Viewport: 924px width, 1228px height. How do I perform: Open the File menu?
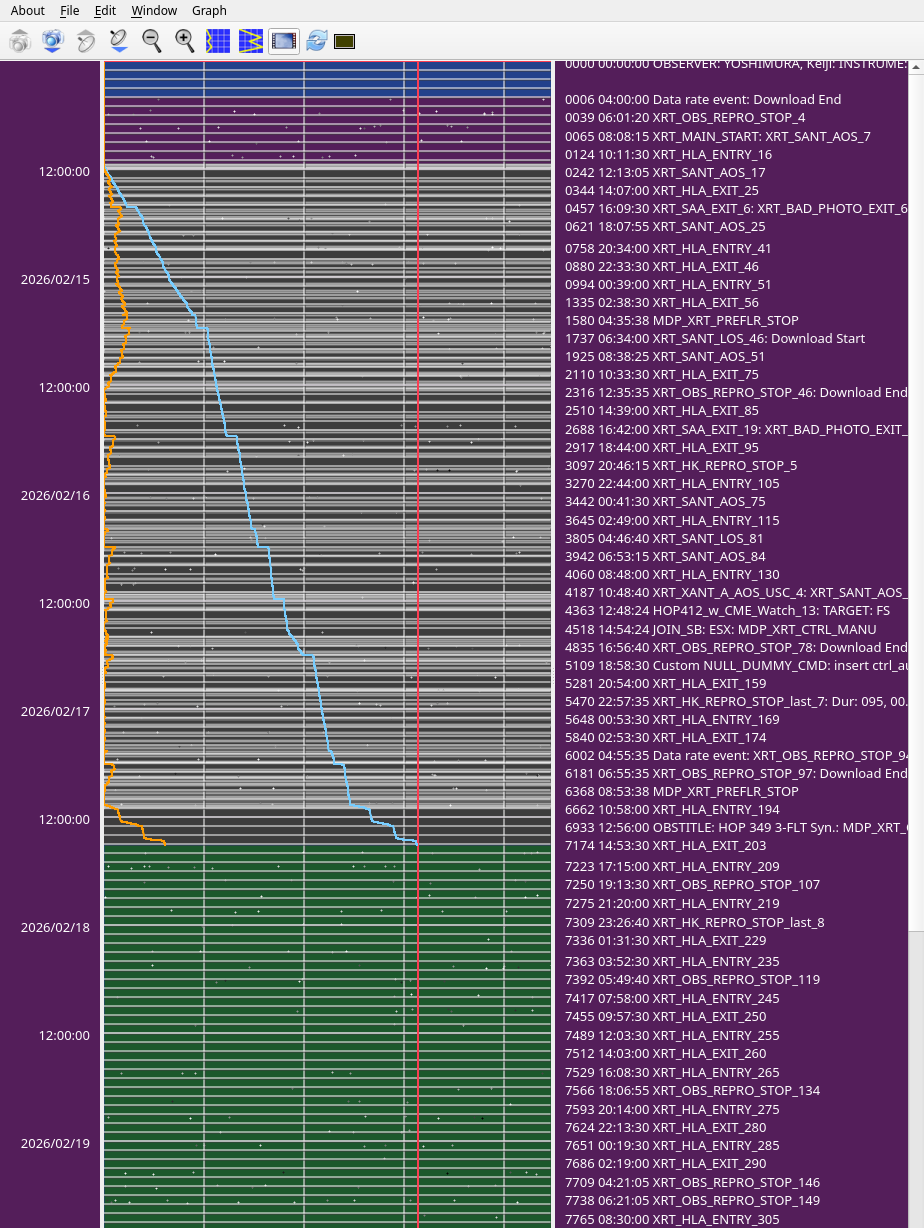(69, 10)
